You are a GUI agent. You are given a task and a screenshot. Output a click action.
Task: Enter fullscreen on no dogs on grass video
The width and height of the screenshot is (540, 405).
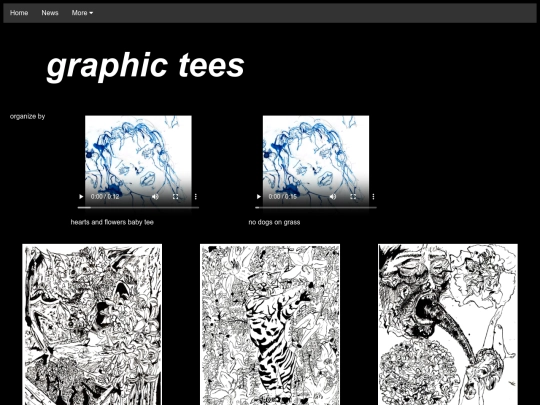click(353, 197)
